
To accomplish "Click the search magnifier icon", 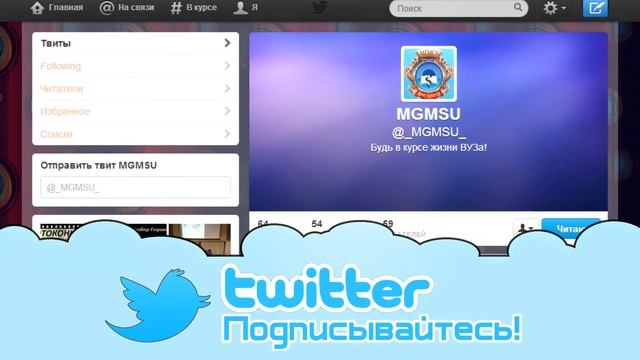I will click(518, 7).
